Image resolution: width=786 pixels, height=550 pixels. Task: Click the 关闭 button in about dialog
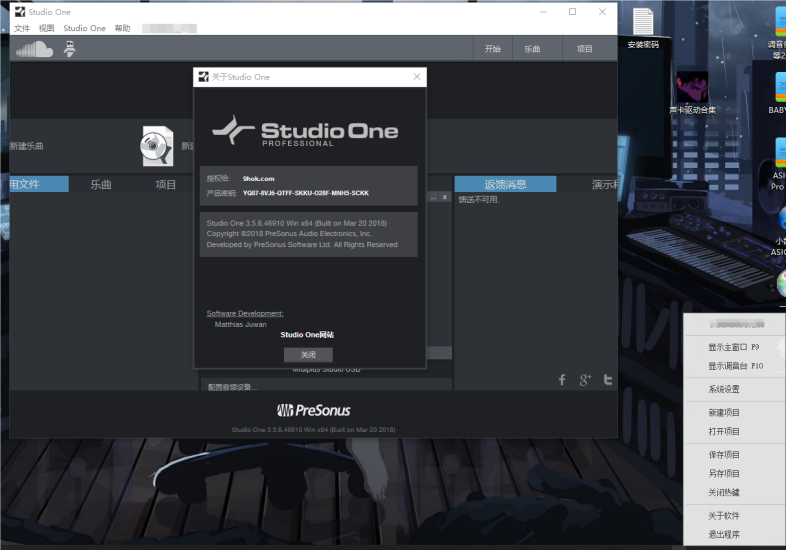point(308,354)
